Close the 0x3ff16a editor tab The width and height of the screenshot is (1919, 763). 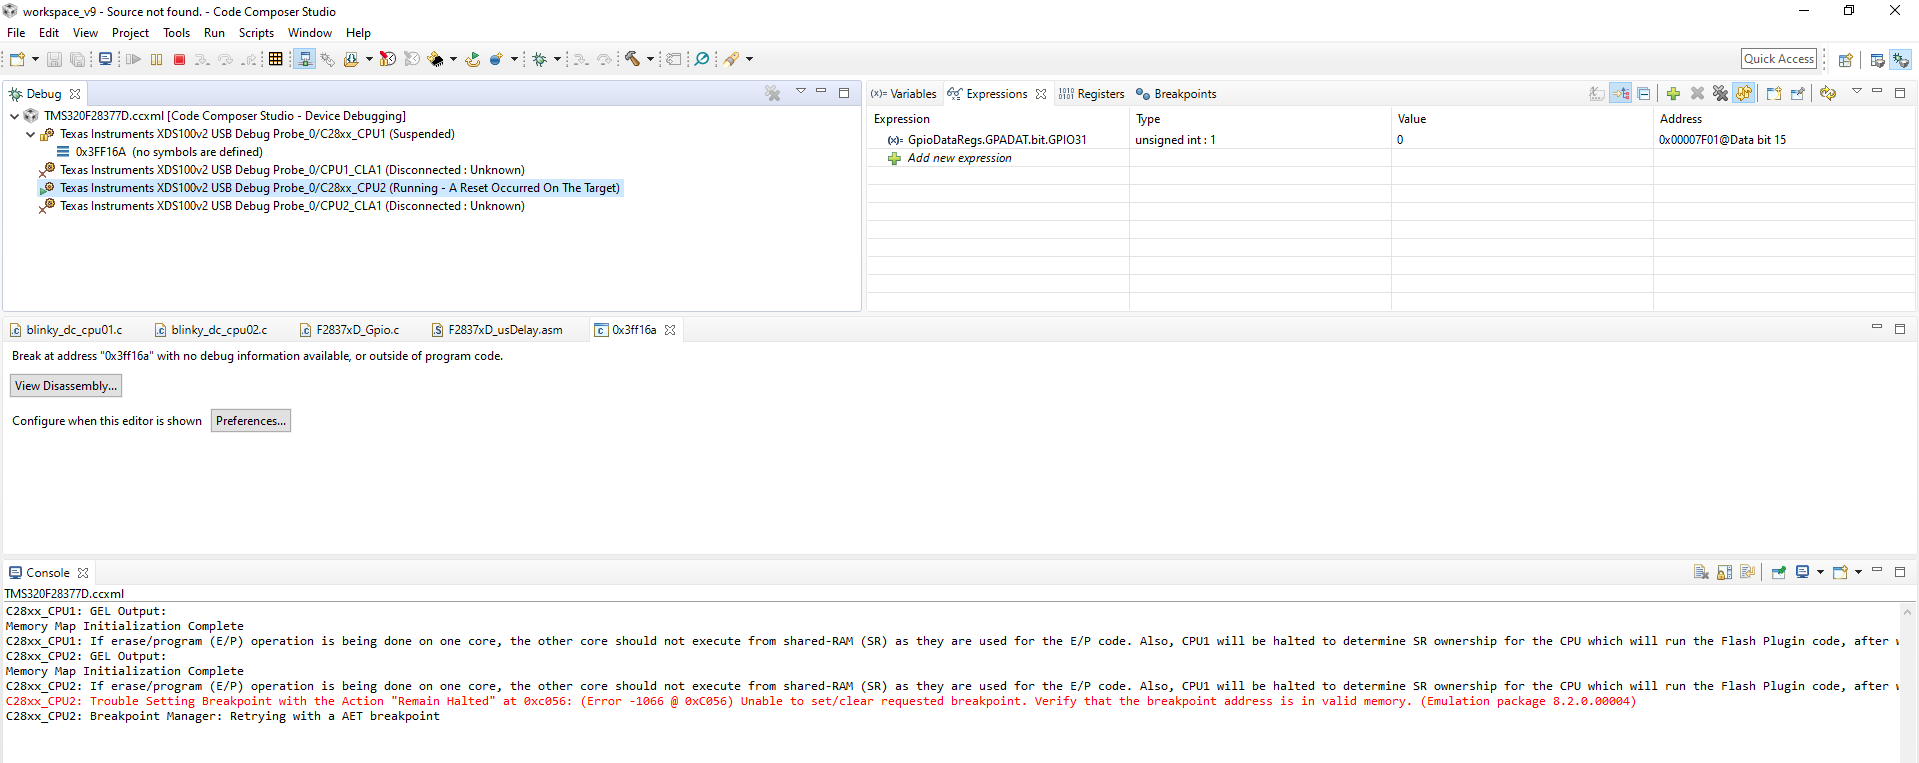point(670,330)
